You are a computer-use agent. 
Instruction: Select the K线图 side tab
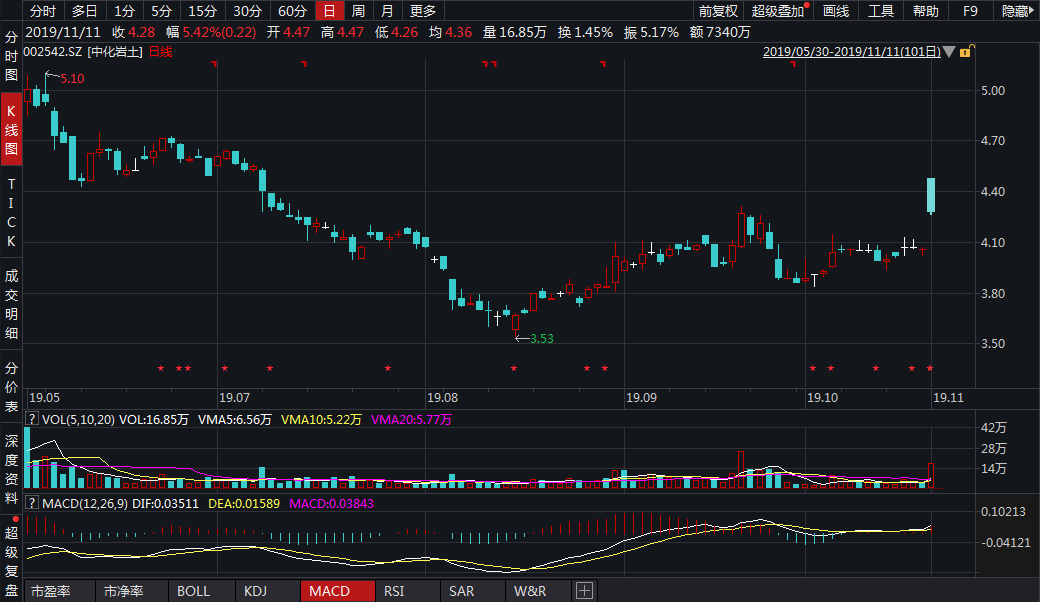11,129
